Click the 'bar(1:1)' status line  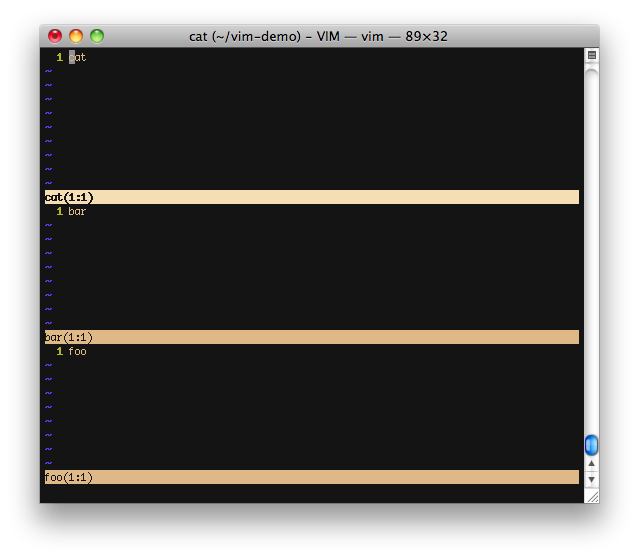[x=312, y=337]
